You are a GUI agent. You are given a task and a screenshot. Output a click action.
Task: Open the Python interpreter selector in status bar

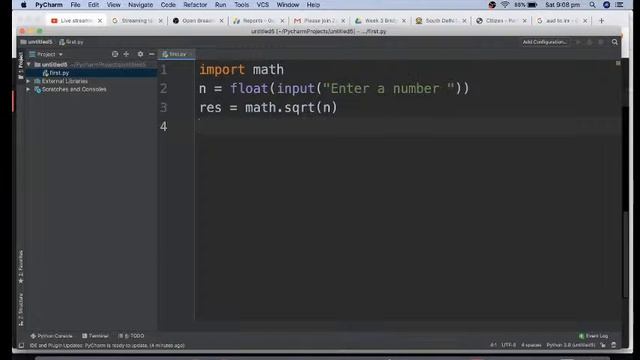point(571,345)
